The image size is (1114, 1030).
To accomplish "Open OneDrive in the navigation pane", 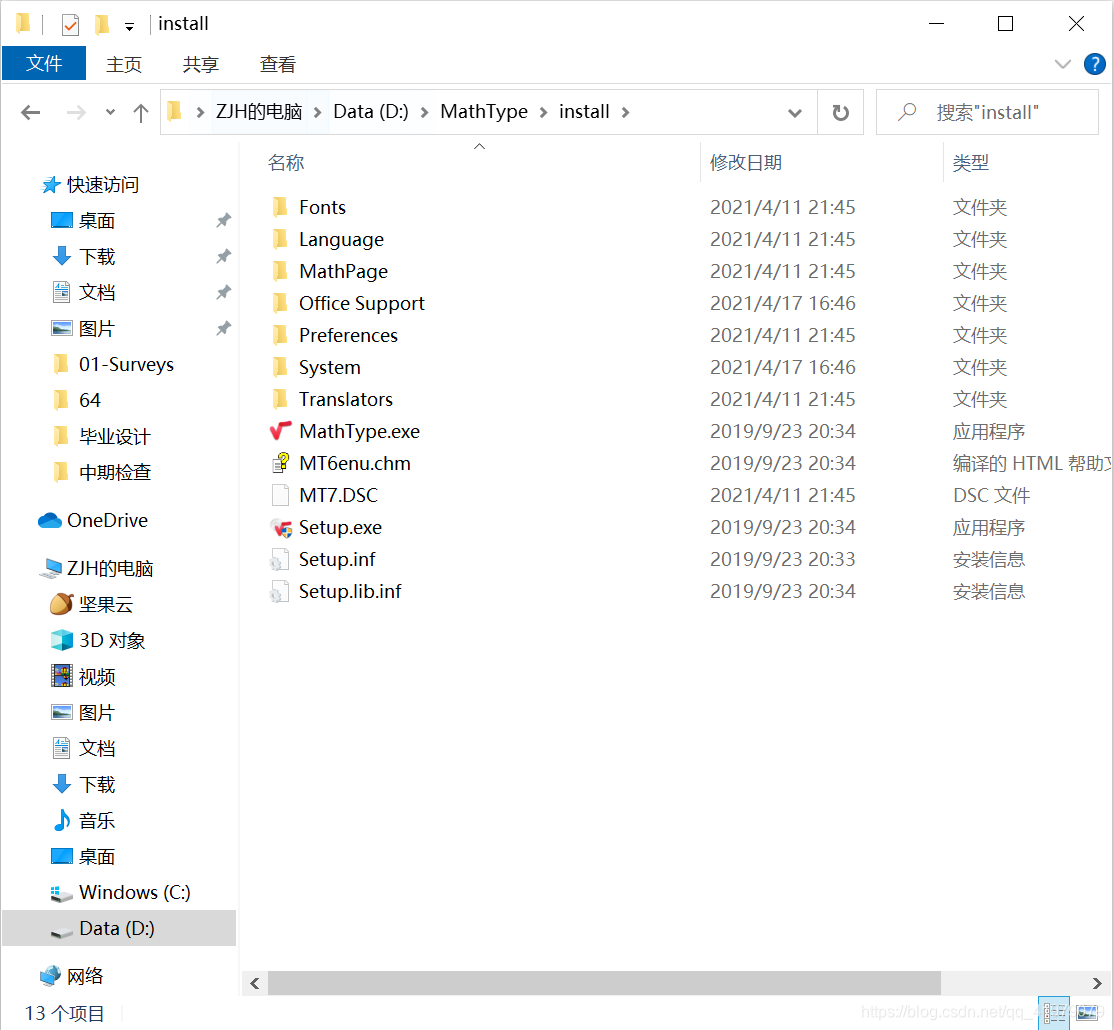I will point(93,521).
